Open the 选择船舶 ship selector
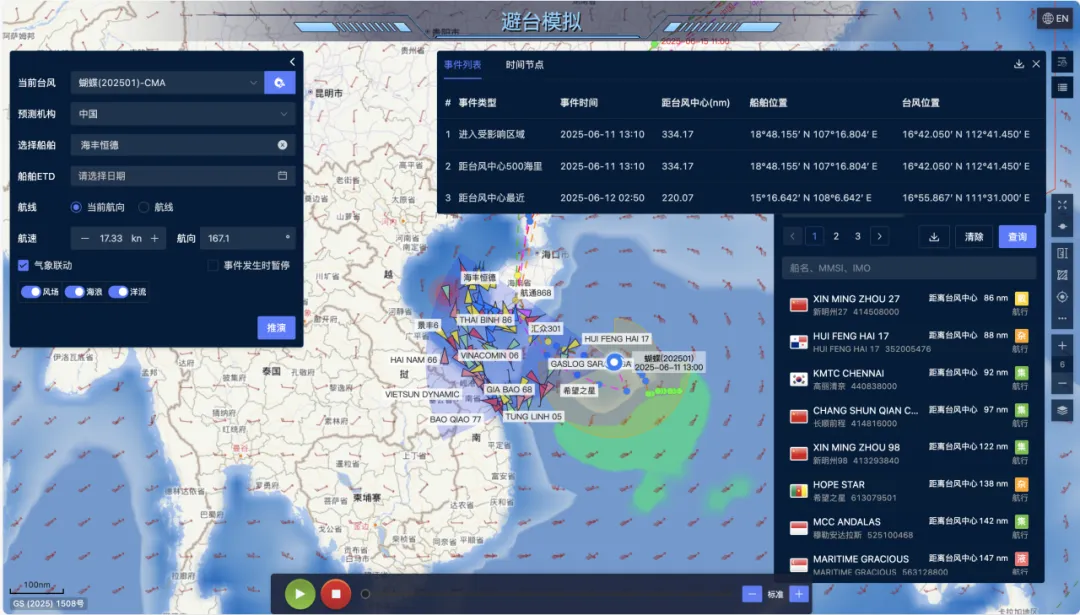This screenshot has height=615, width=1080. pyautogui.click(x=183, y=145)
